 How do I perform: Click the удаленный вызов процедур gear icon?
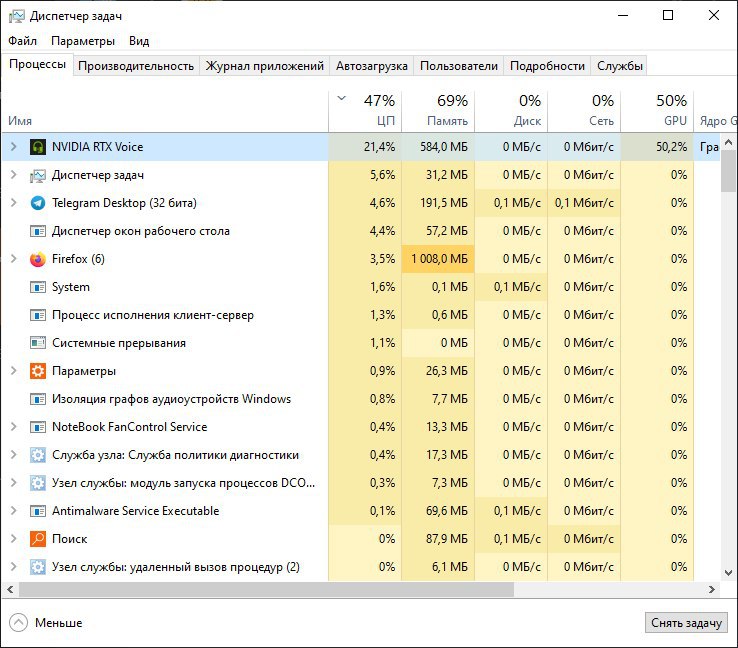(38, 567)
